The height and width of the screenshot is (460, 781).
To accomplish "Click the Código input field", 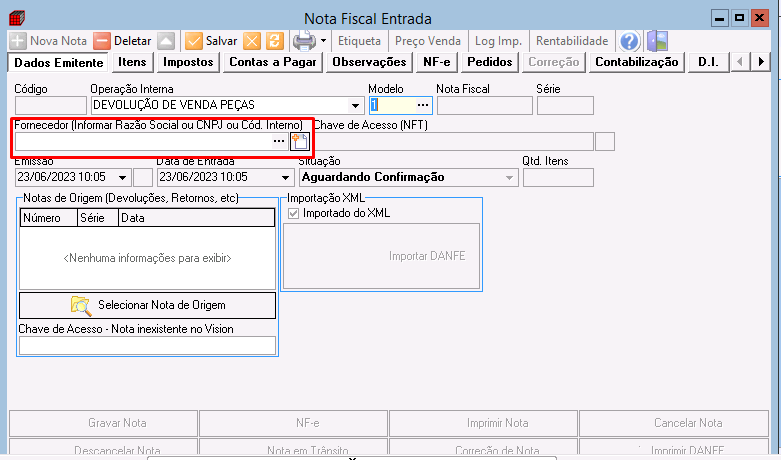I will (x=51, y=106).
